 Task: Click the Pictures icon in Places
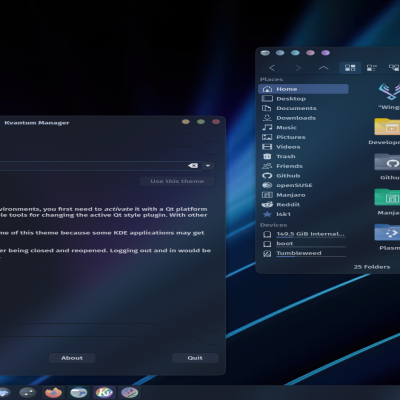267,137
